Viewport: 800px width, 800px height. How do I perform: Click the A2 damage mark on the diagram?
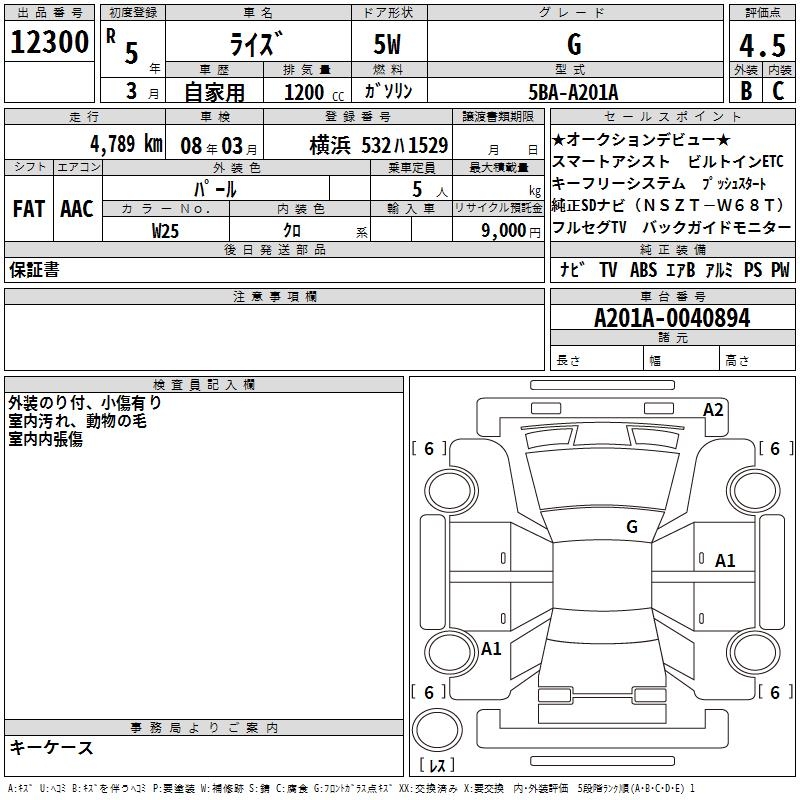713,410
